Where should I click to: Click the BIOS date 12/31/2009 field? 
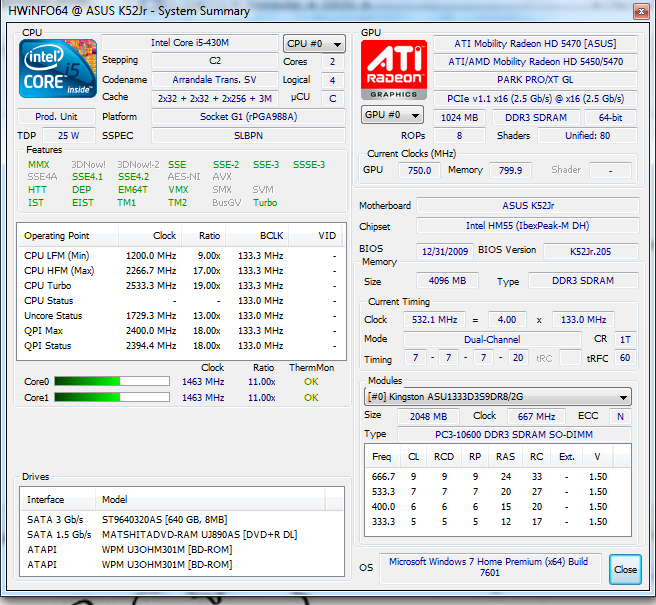(x=445, y=251)
